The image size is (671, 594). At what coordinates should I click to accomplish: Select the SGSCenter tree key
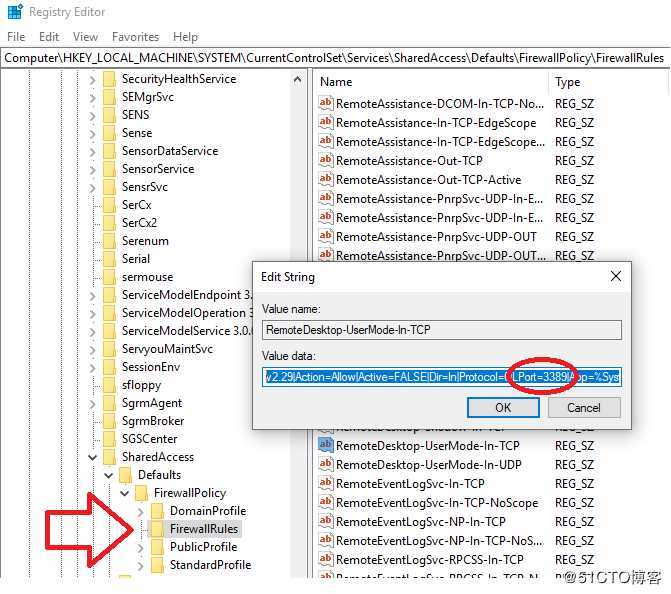149,439
